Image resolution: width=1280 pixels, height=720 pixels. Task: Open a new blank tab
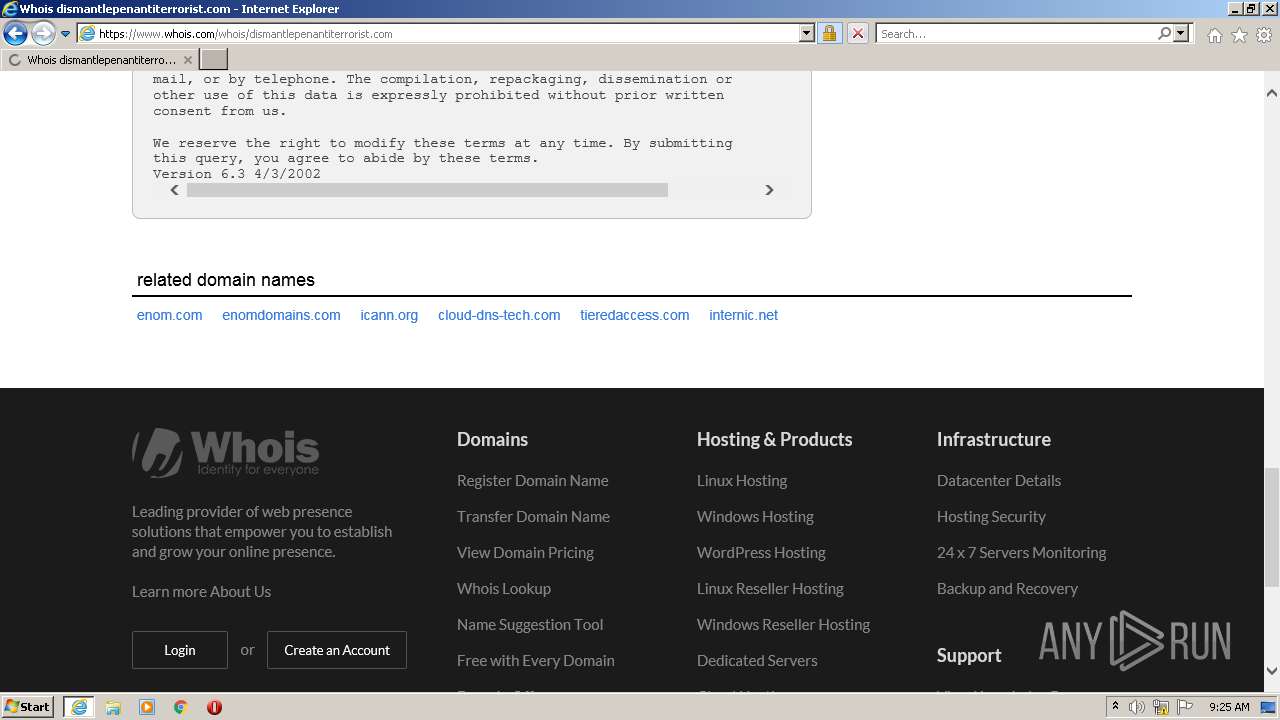tap(214, 60)
